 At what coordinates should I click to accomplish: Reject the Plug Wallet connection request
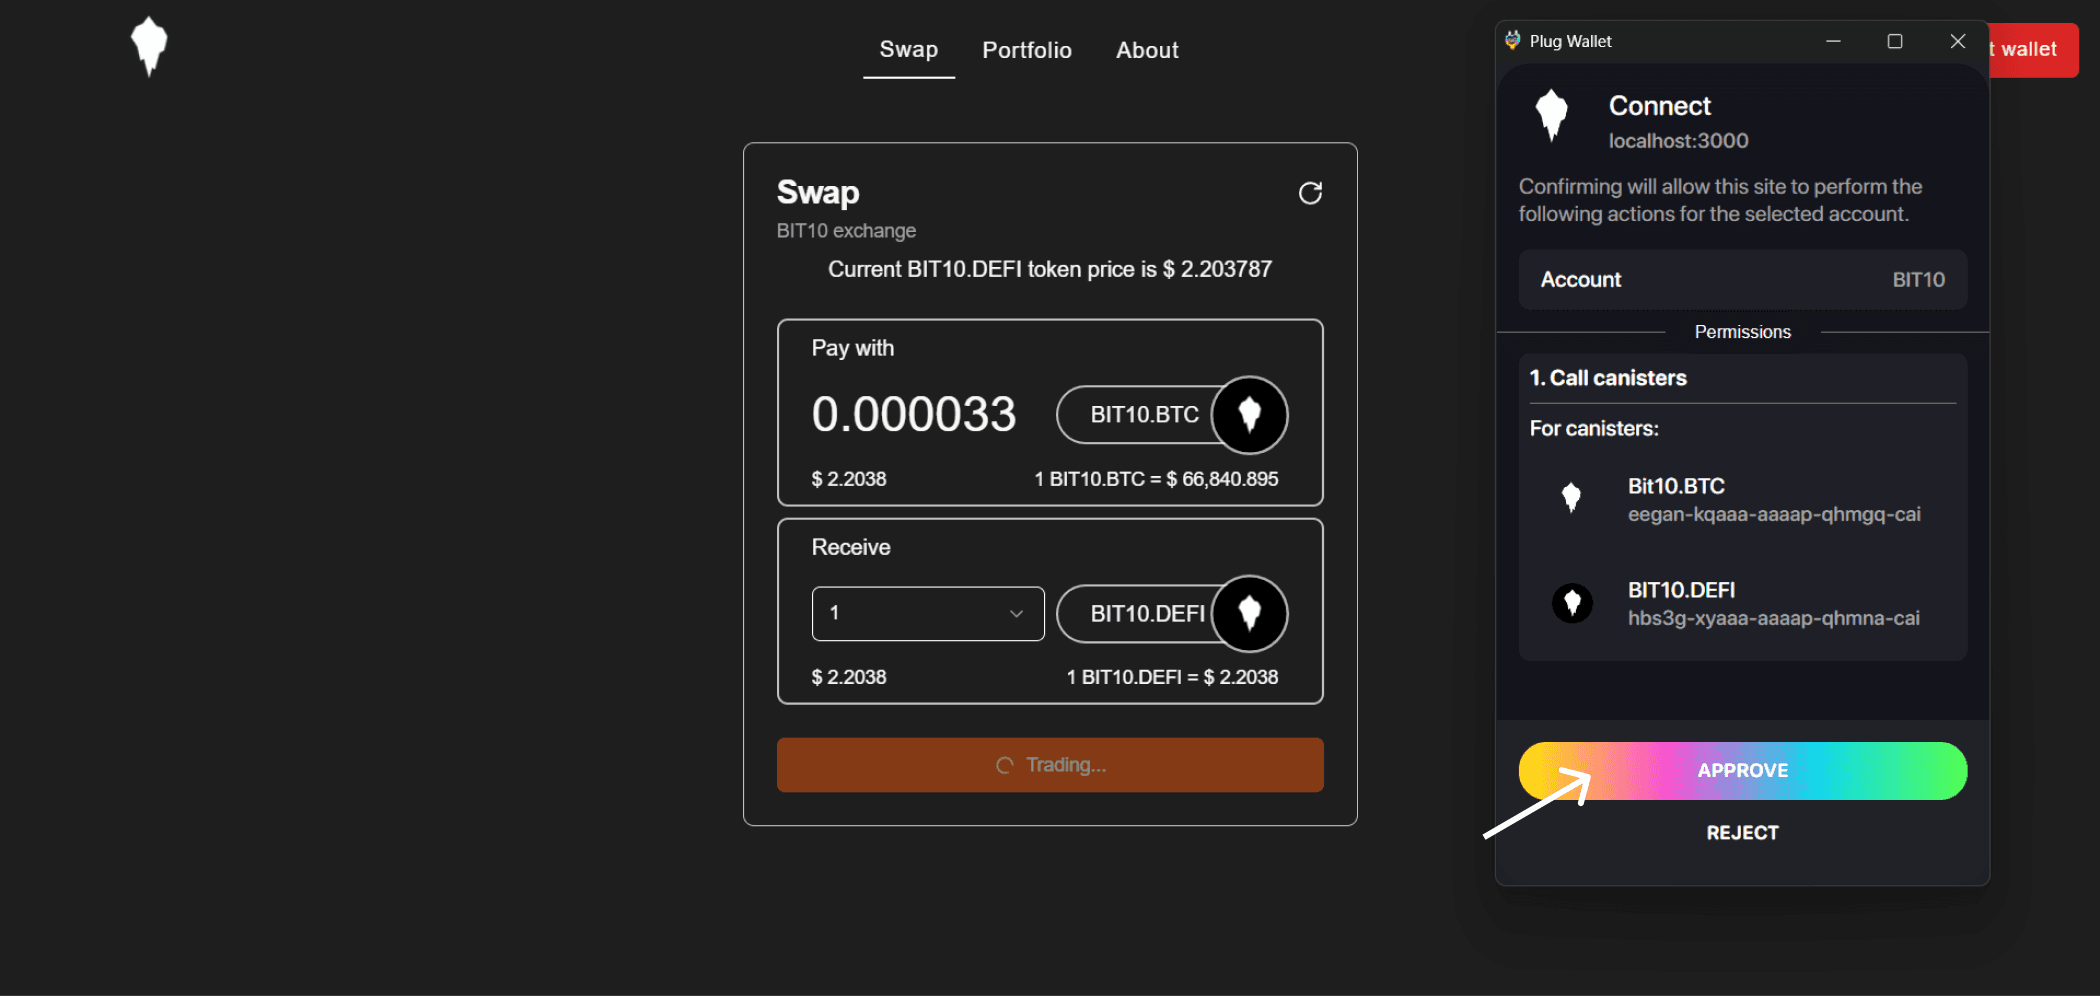[x=1743, y=833]
